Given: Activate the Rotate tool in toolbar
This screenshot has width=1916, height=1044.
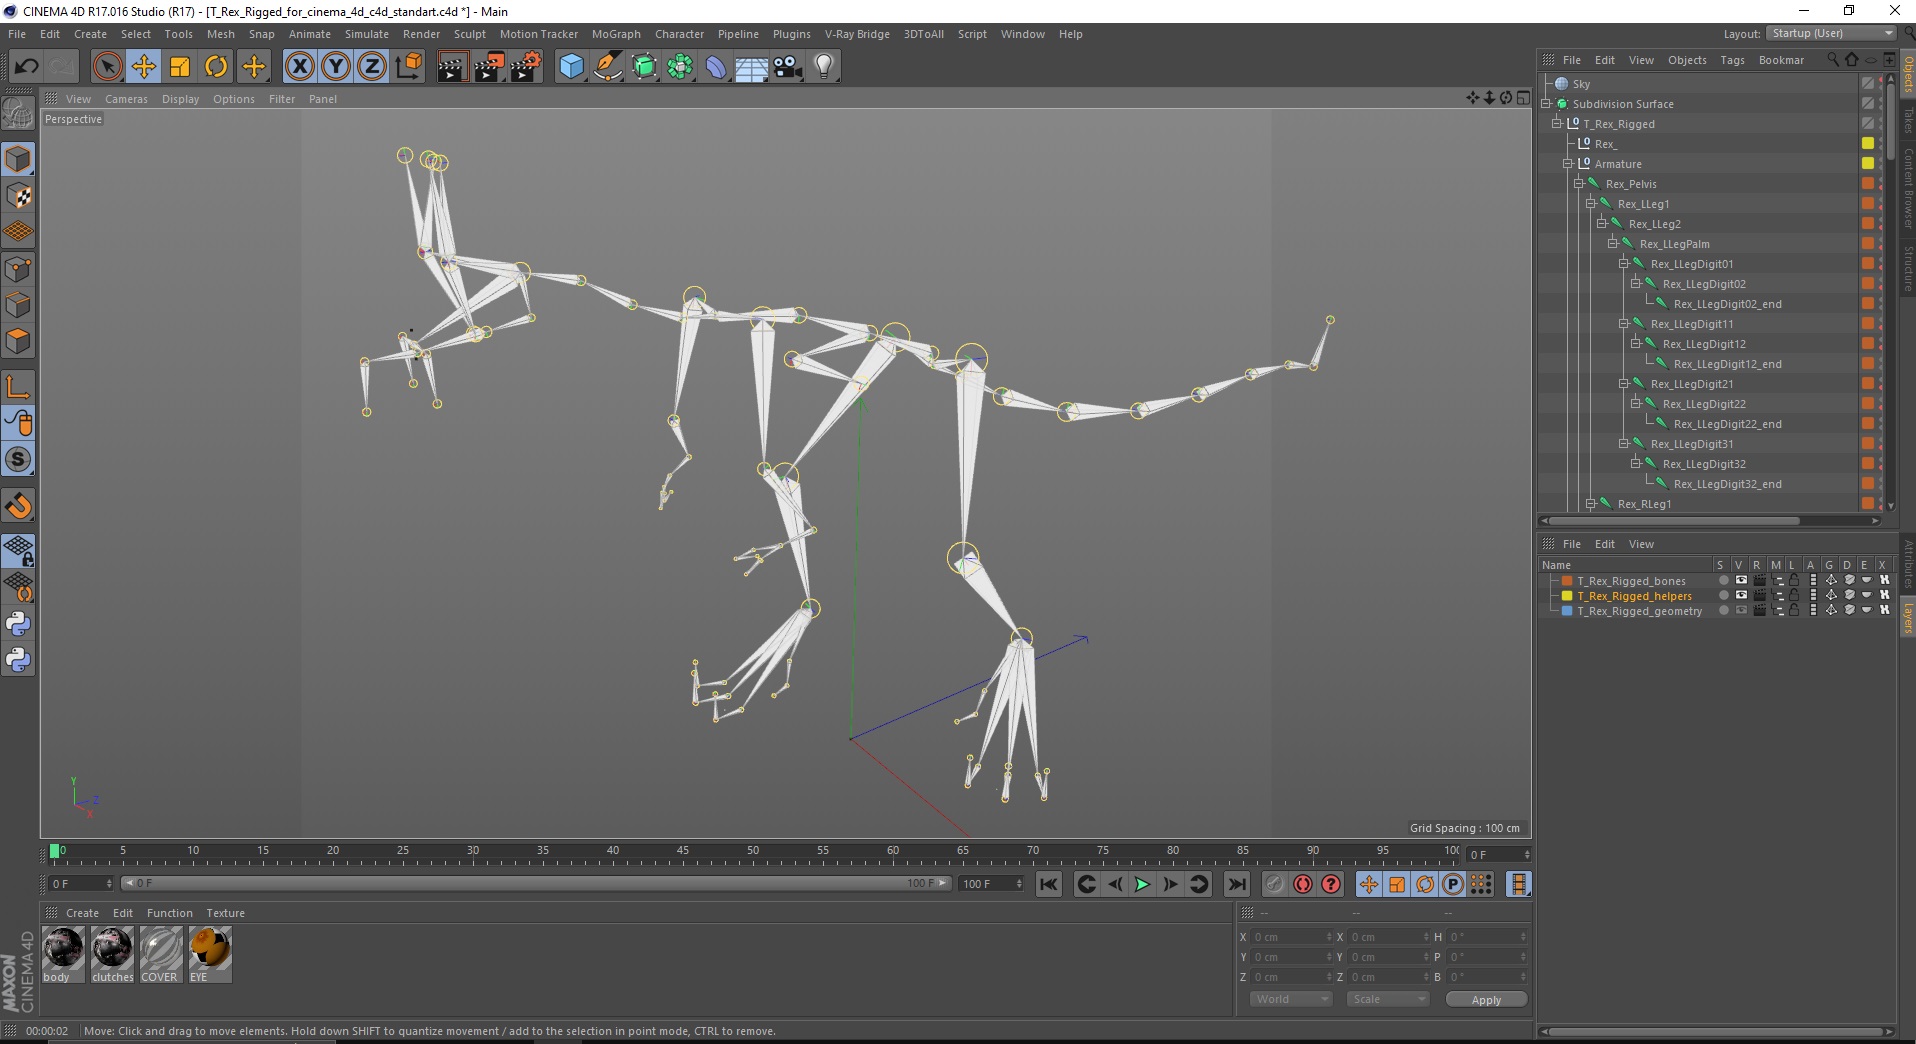Looking at the screenshot, I should [216, 67].
